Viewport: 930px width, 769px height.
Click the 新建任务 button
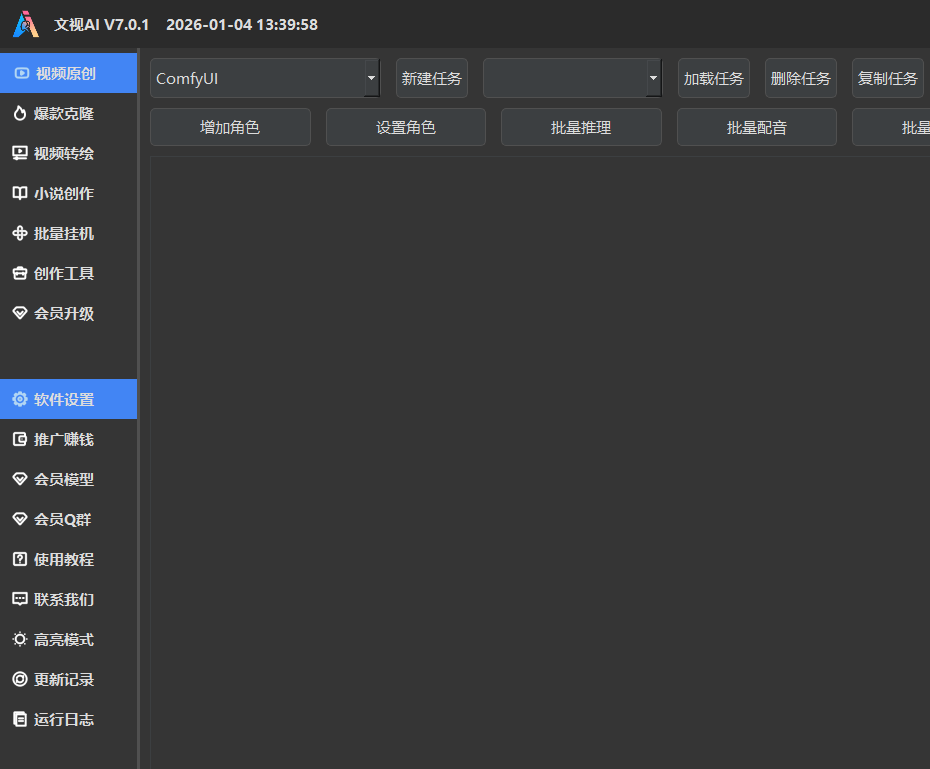click(x=431, y=78)
